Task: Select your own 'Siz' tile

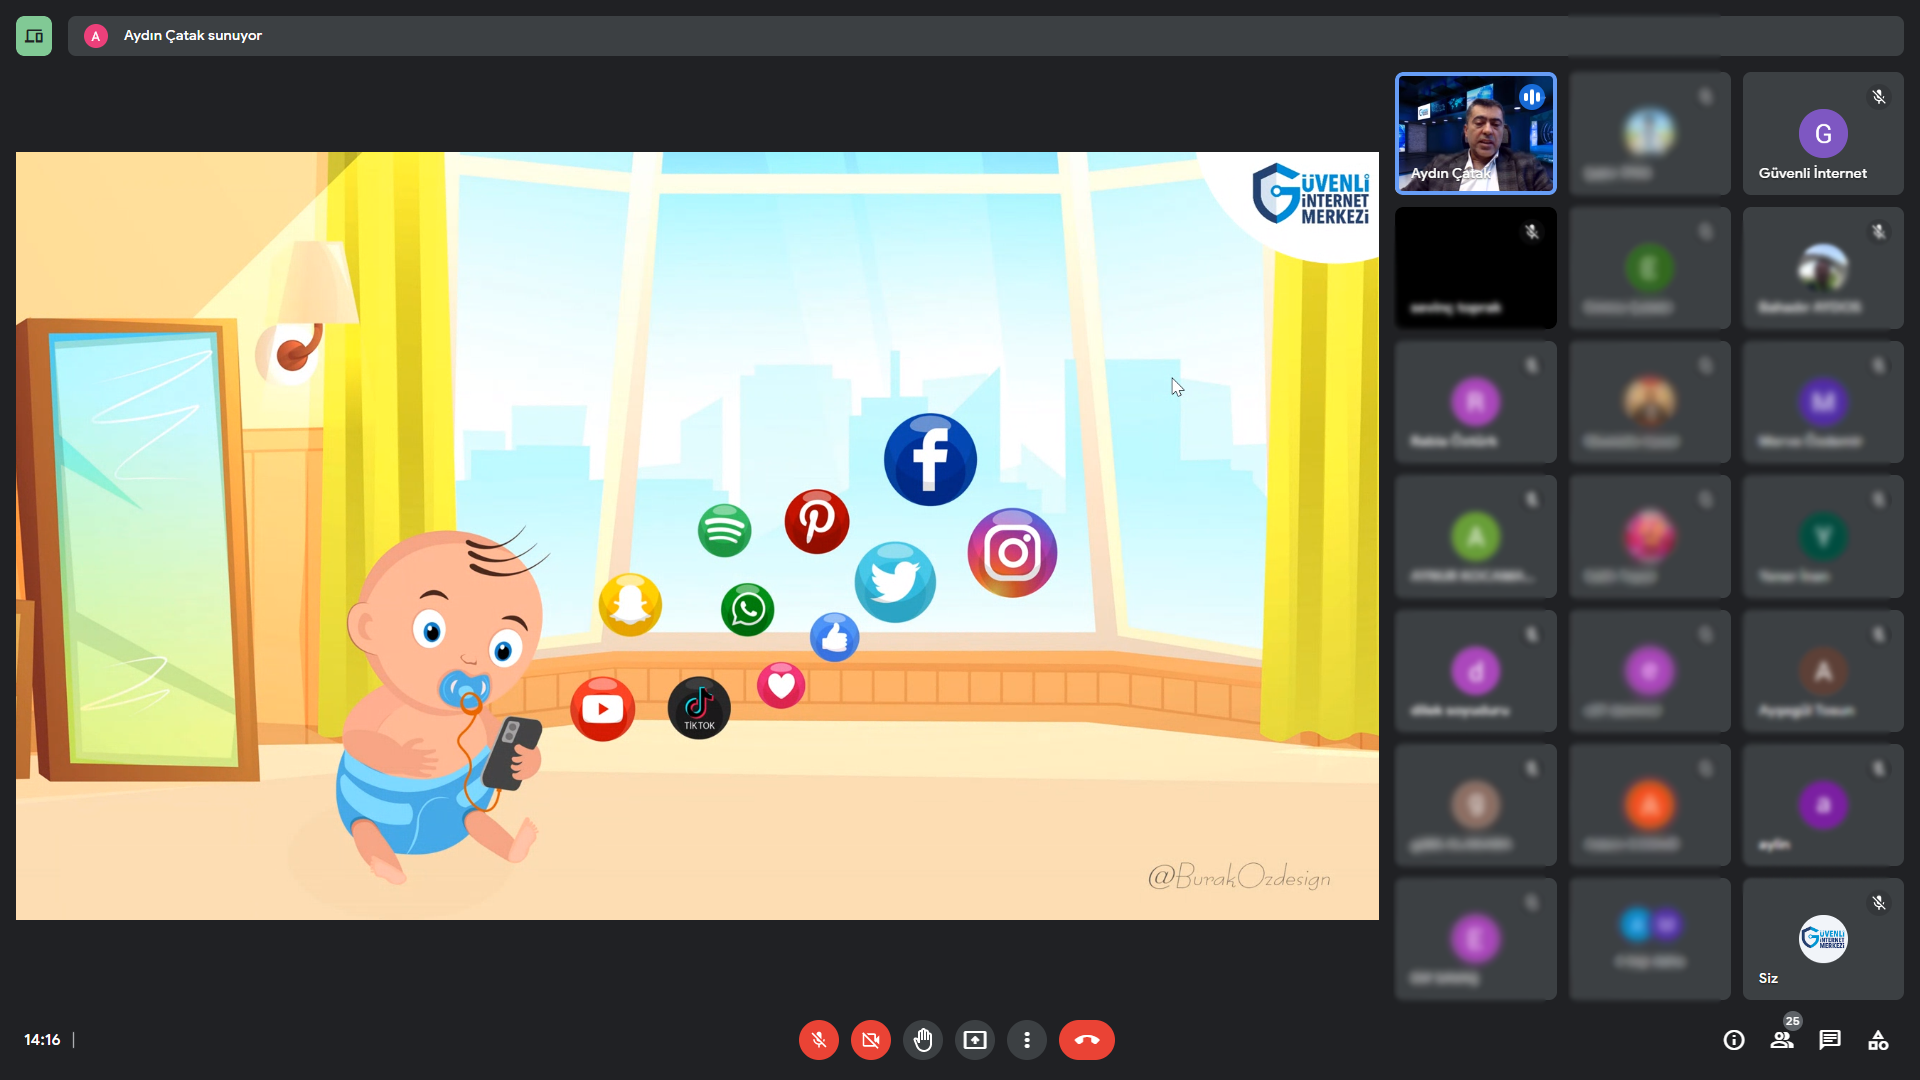Action: [1823, 939]
